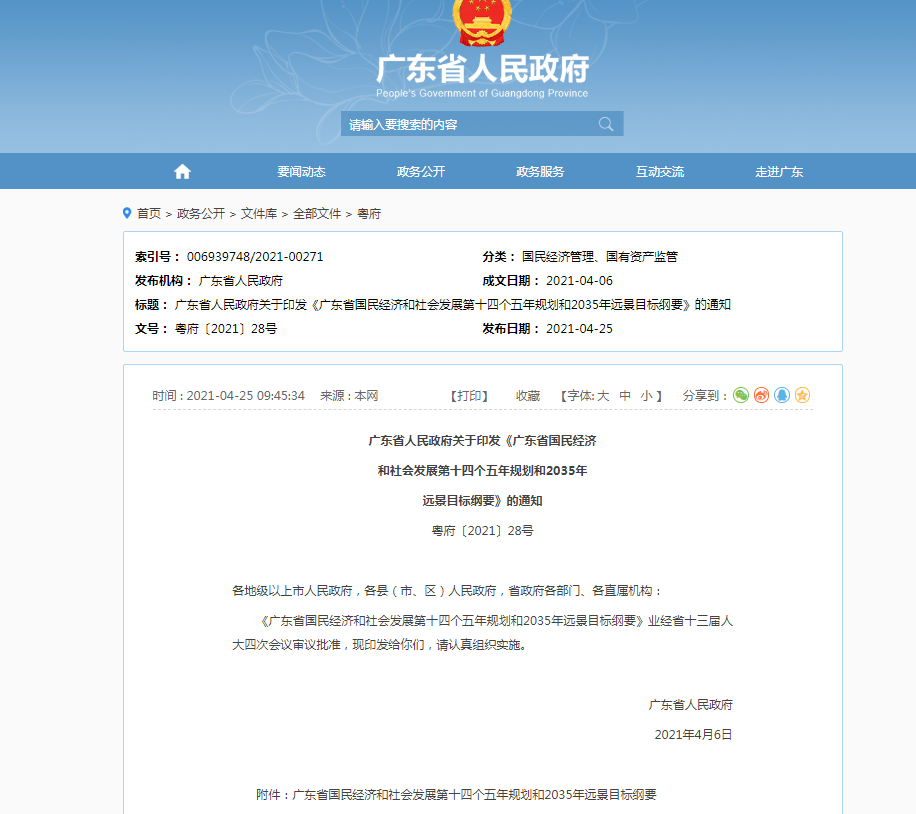The width and height of the screenshot is (916, 814).
Task: Open the 走进广东 navigation menu
Action: 779,170
